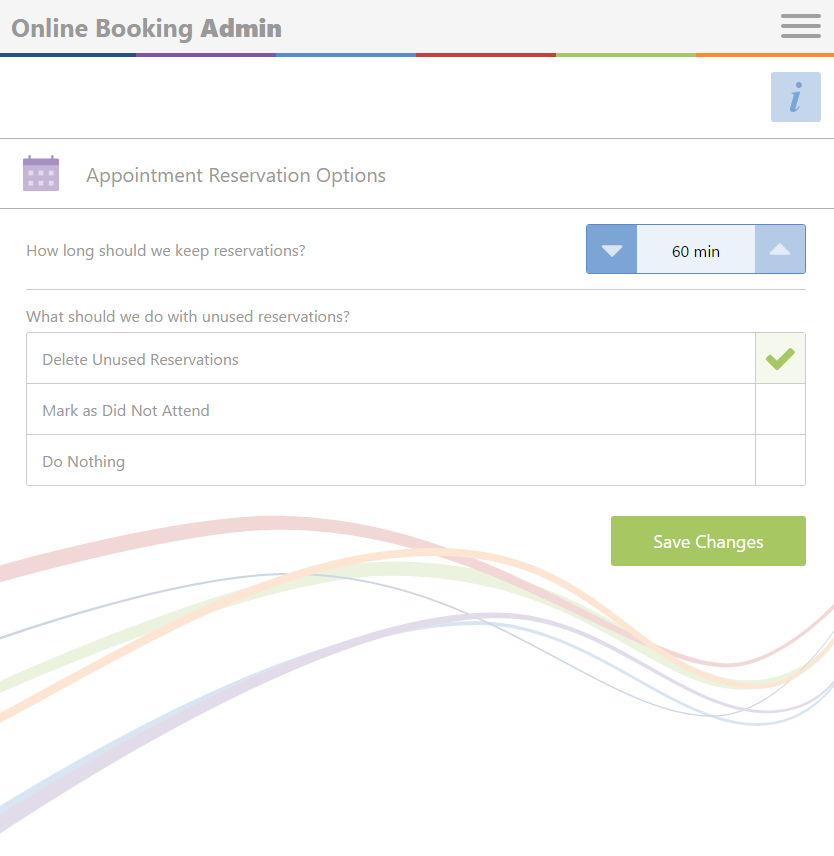The height and width of the screenshot is (856, 834).
Task: Tick the box beside Do Nothing
Action: [780, 460]
